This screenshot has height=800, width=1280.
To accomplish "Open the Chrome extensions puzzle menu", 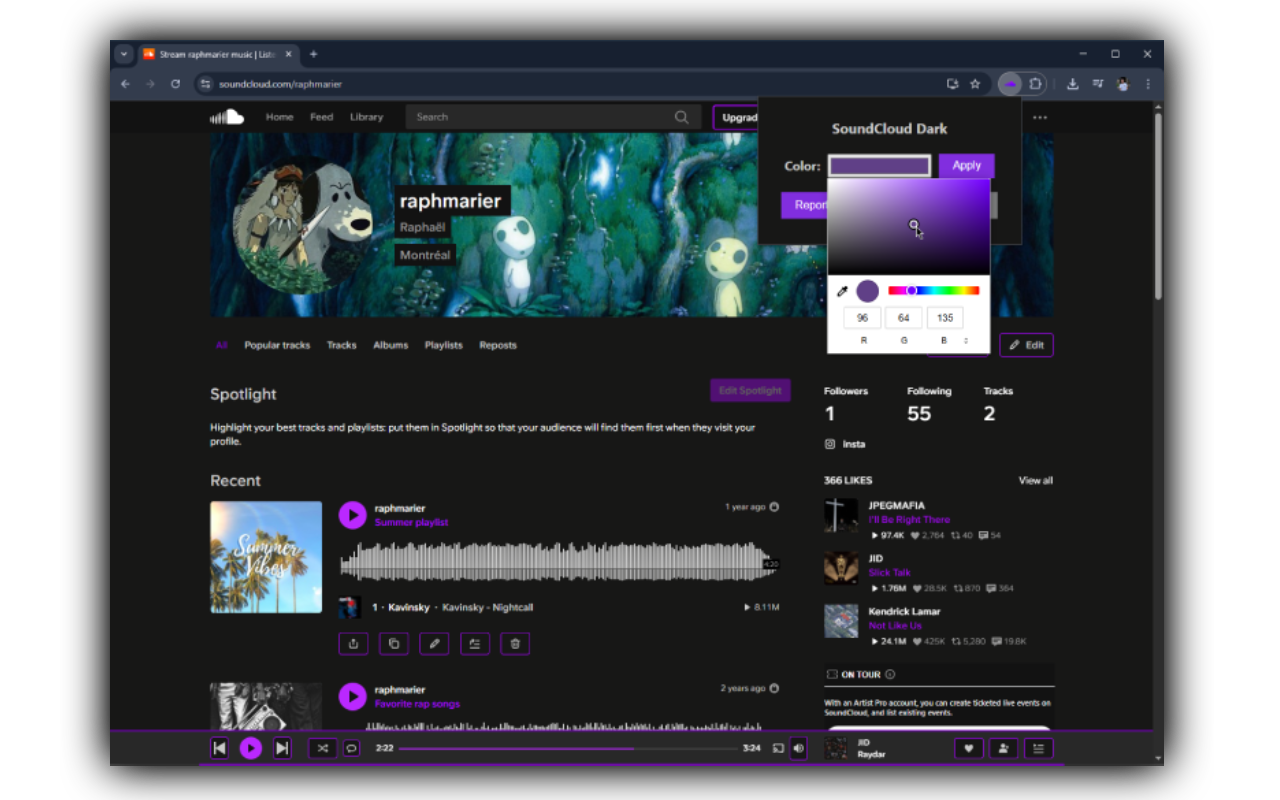I will click(x=1035, y=84).
